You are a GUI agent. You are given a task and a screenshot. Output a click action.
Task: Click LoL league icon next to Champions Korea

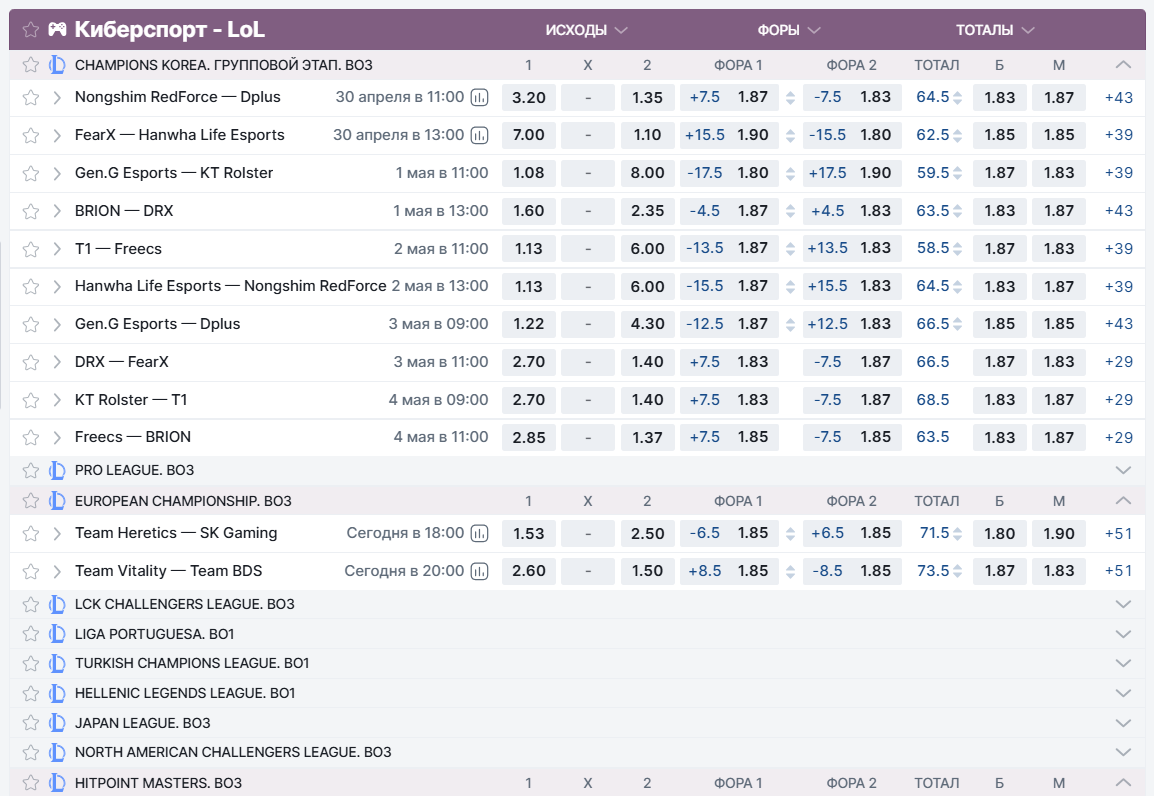pyautogui.click(x=57, y=65)
